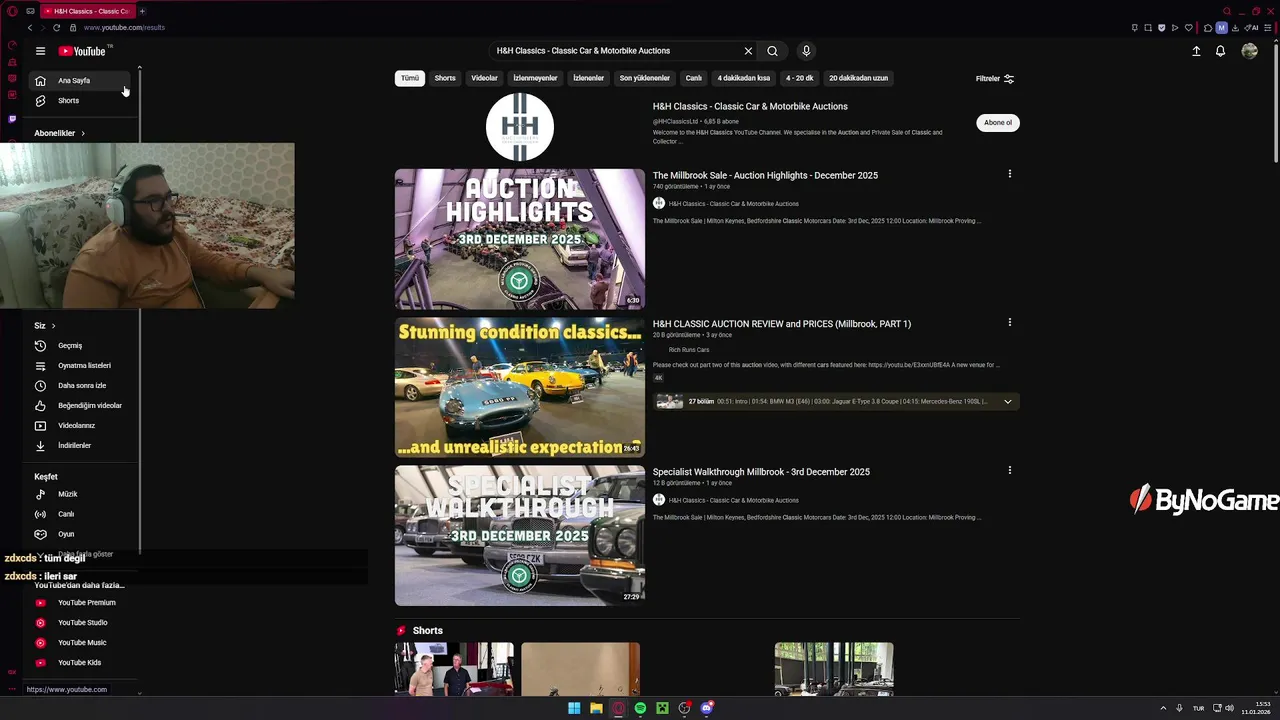Image resolution: width=1280 pixels, height=720 pixels.
Task: Select the 4 dakikadan kısa chip
Action: point(743,78)
